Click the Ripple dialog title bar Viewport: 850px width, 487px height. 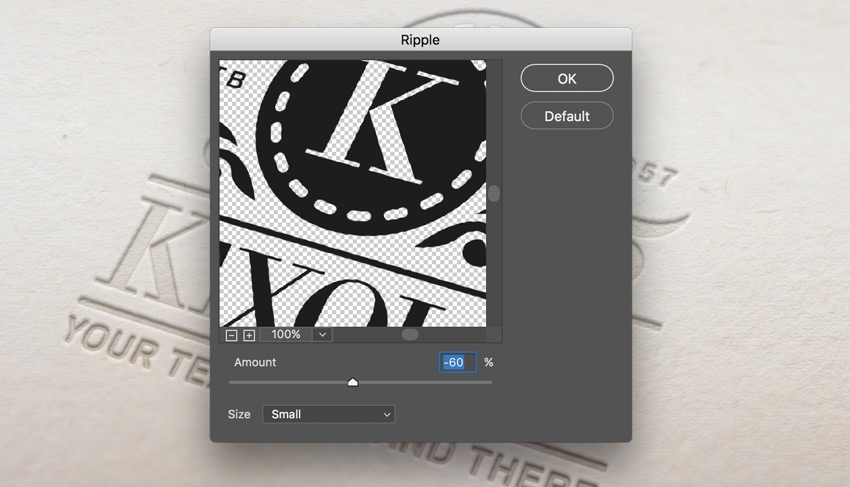(x=420, y=40)
